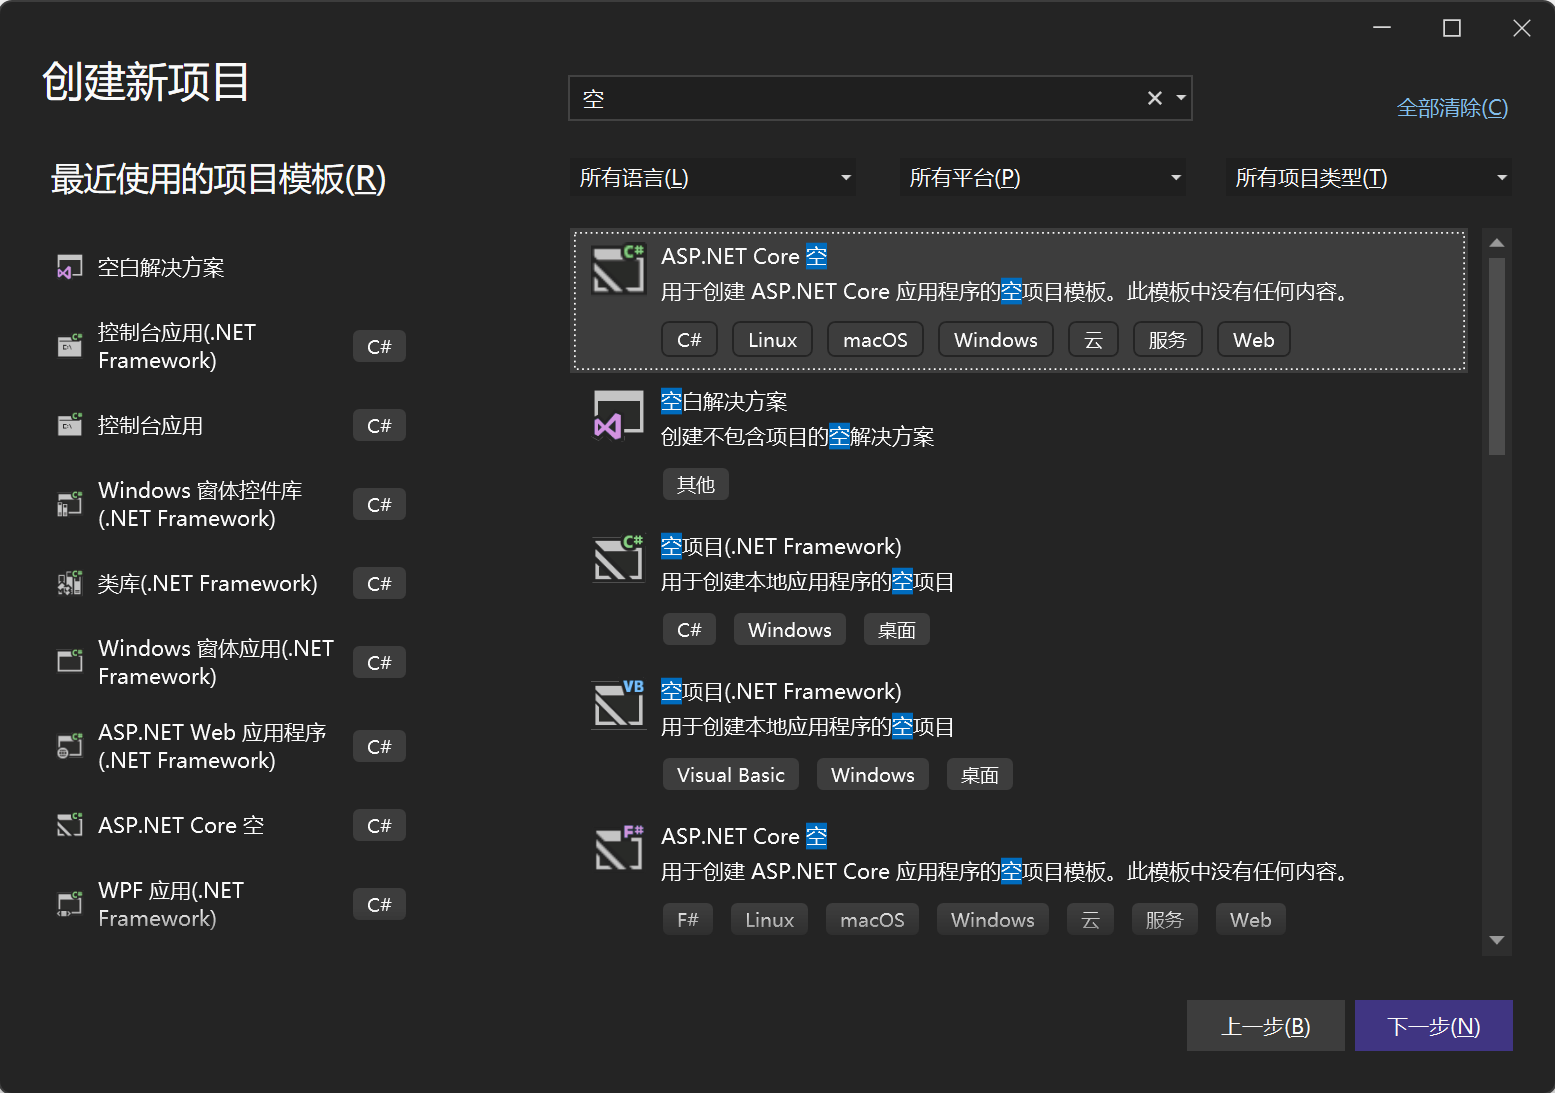The width and height of the screenshot is (1555, 1093).
Task: Click the C# ASP.NET Core 空 result icon
Action: [618, 269]
